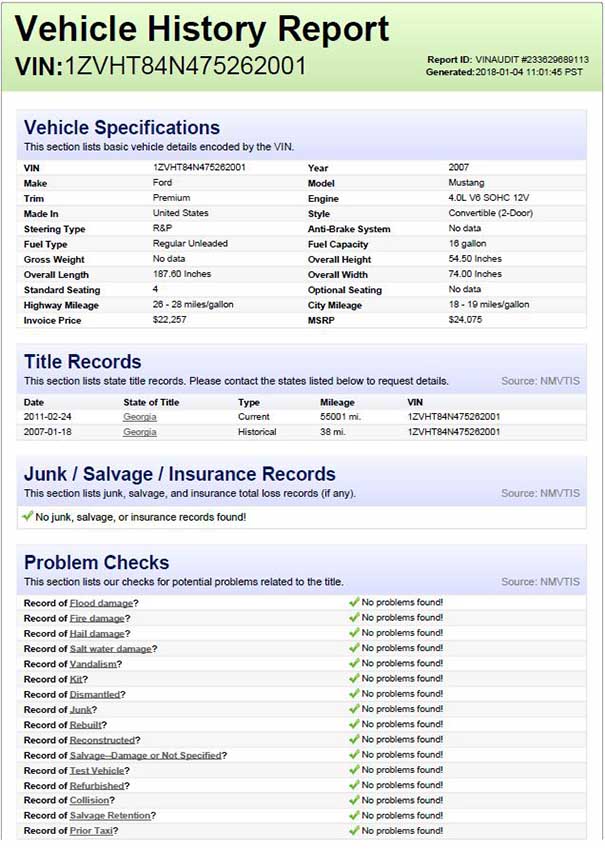The image size is (605, 850).
Task: Click City Mileage 18 - 19 miles/gallon
Action: (489, 304)
